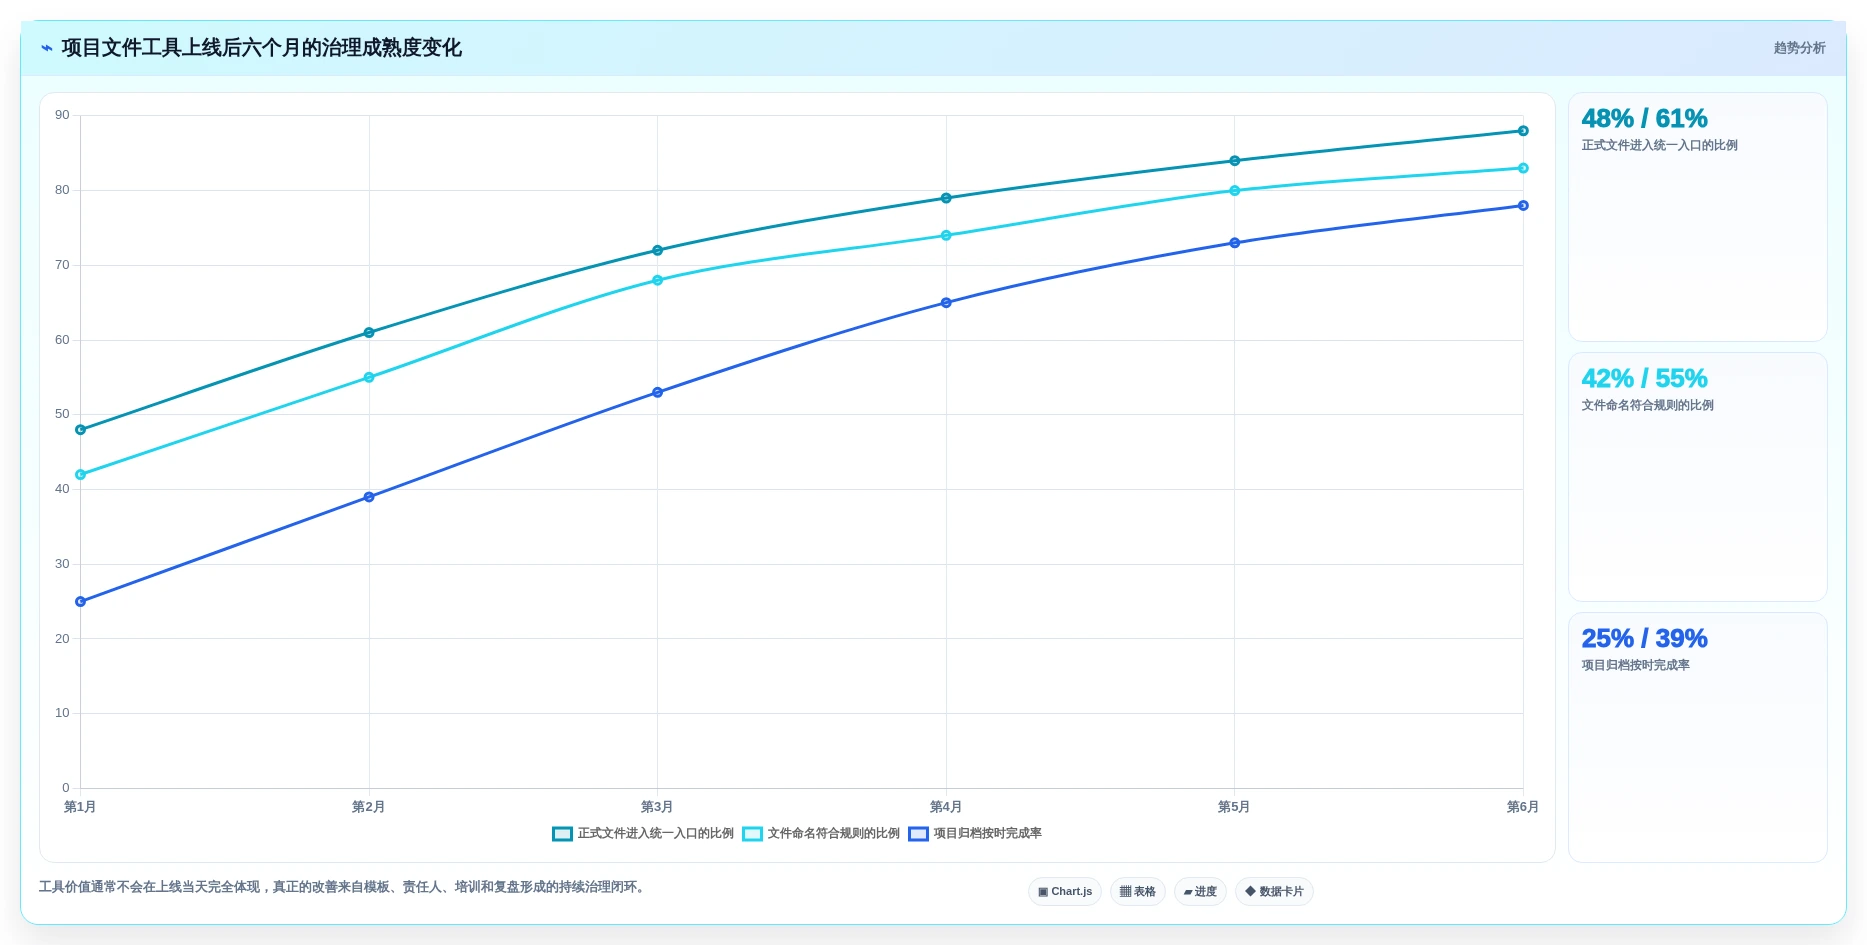Click the Chart.js chip
The width and height of the screenshot is (1867, 945).
coord(1065,891)
